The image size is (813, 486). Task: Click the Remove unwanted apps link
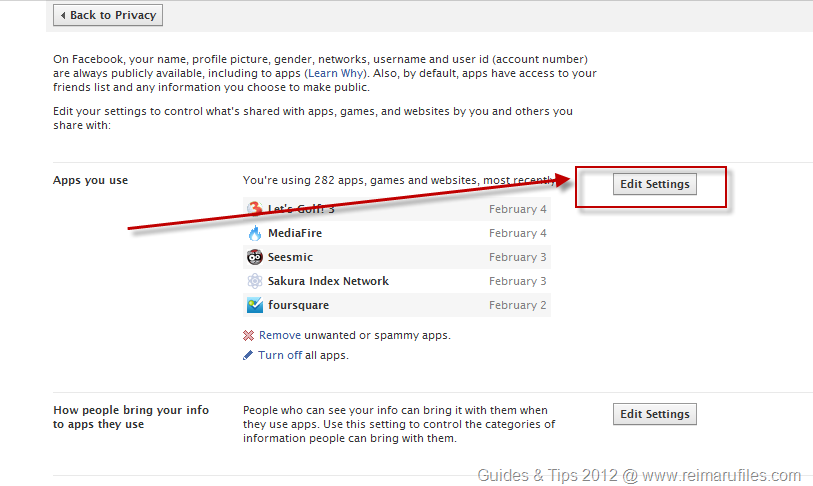pyautogui.click(x=279, y=336)
